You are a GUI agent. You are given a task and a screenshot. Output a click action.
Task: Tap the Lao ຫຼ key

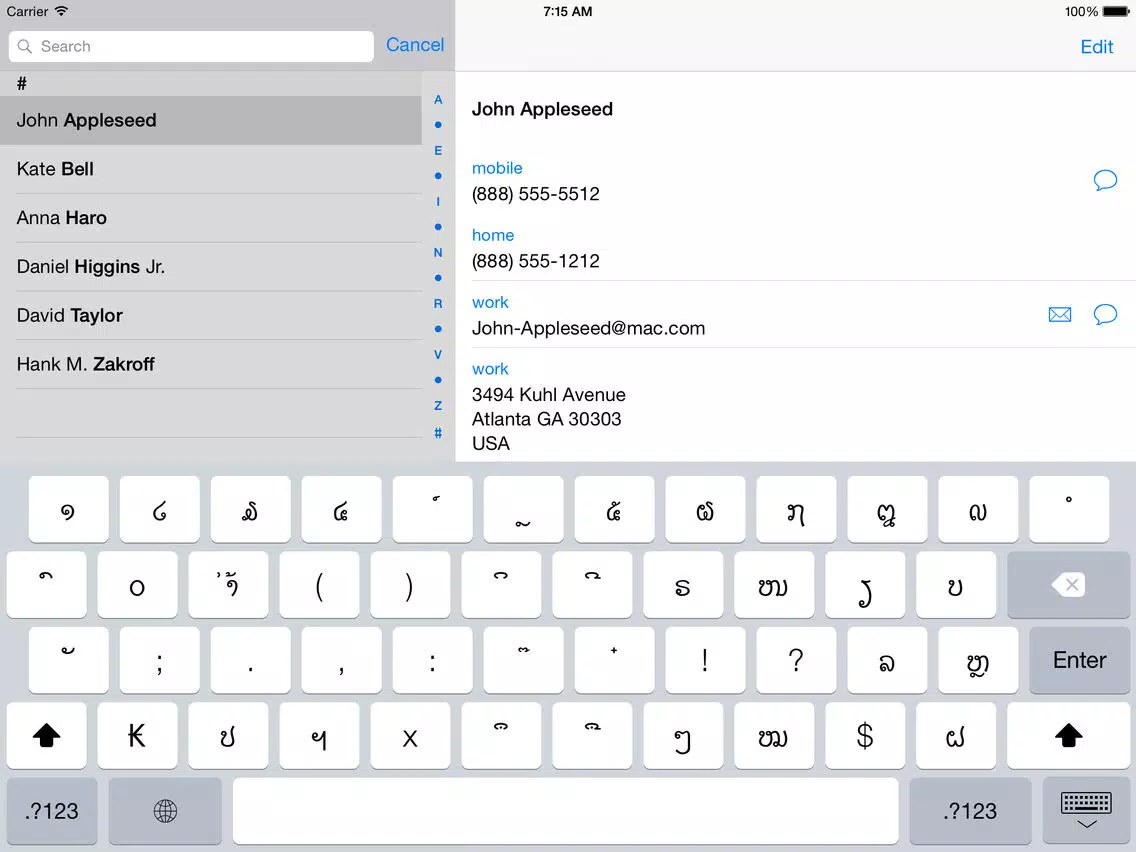(977, 660)
